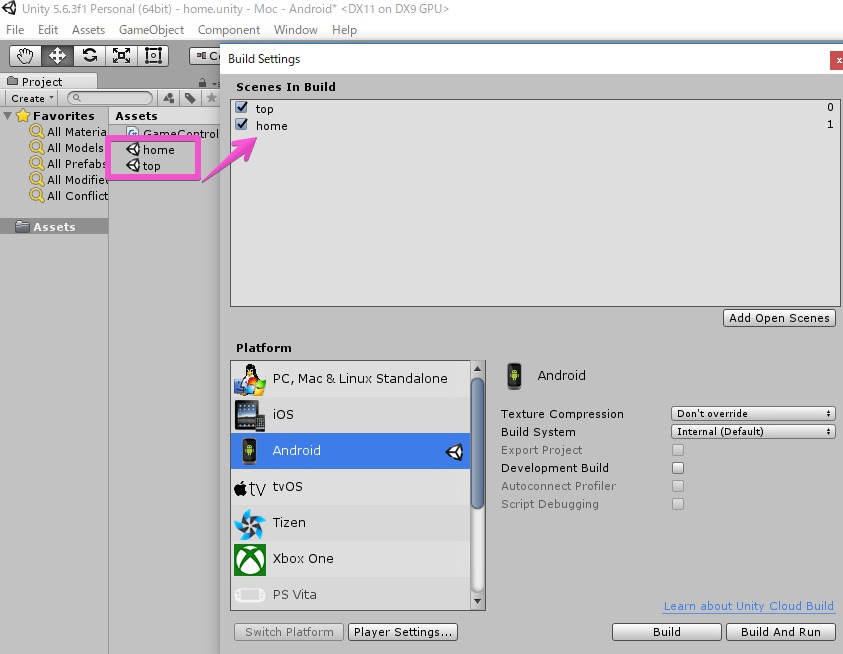The width and height of the screenshot is (843, 654).
Task: Uncheck the top scene in build
Action: [241, 108]
